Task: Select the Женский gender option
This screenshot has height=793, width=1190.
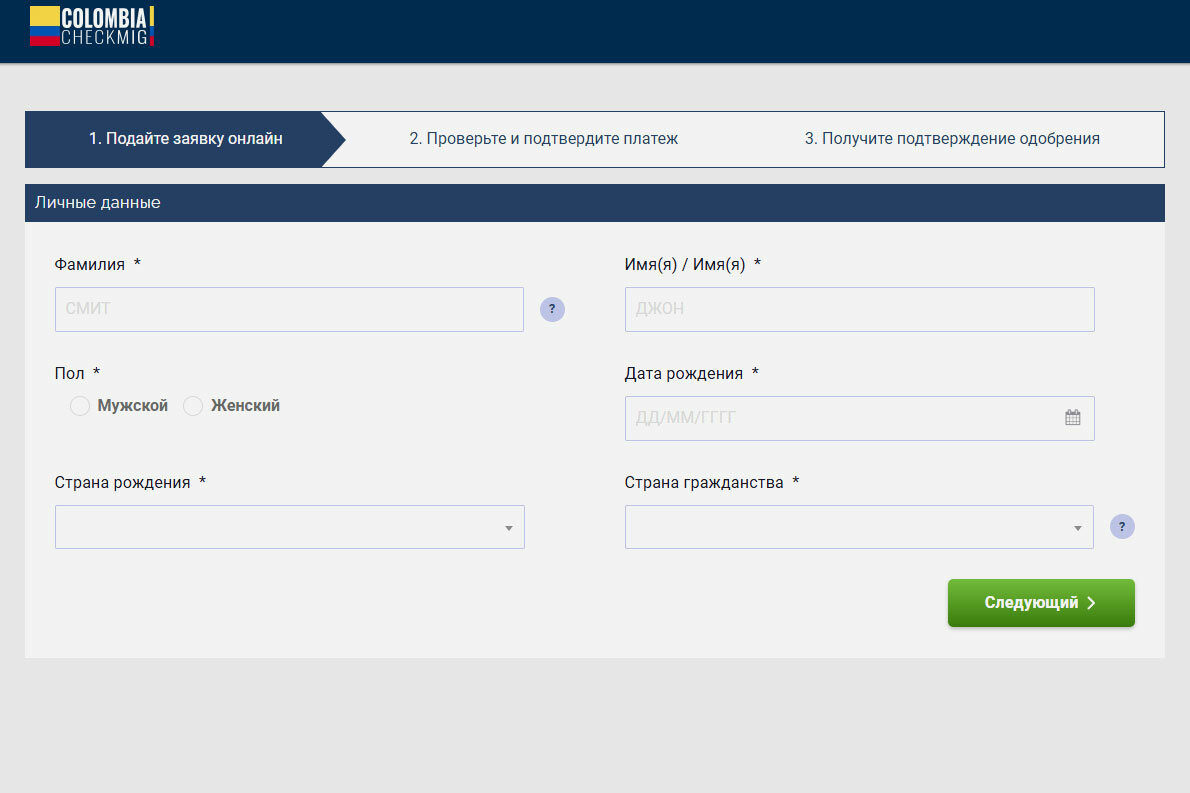Action: [193, 406]
